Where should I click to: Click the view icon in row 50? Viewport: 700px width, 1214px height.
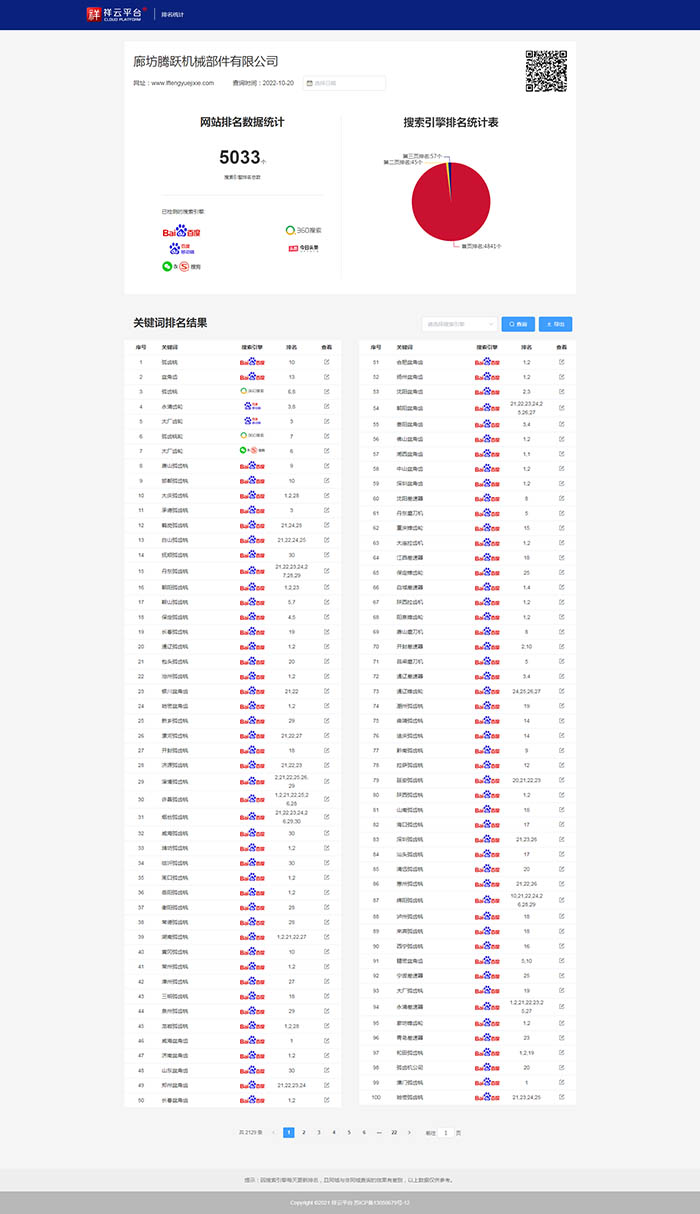pyautogui.click(x=326, y=1100)
